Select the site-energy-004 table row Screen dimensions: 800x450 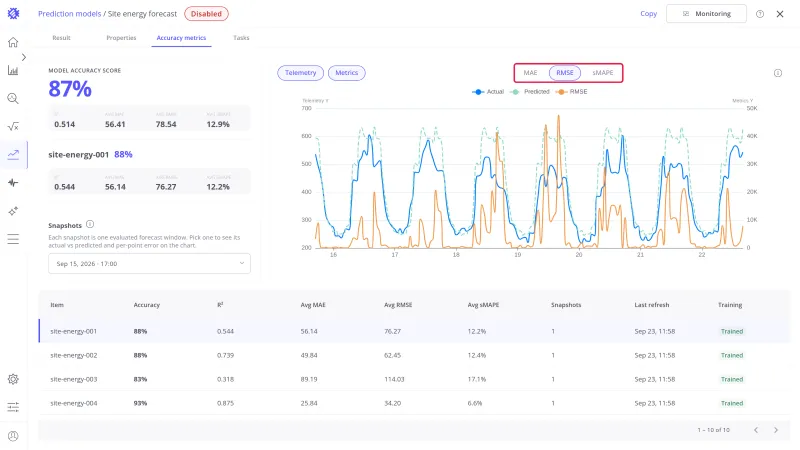[414, 403]
